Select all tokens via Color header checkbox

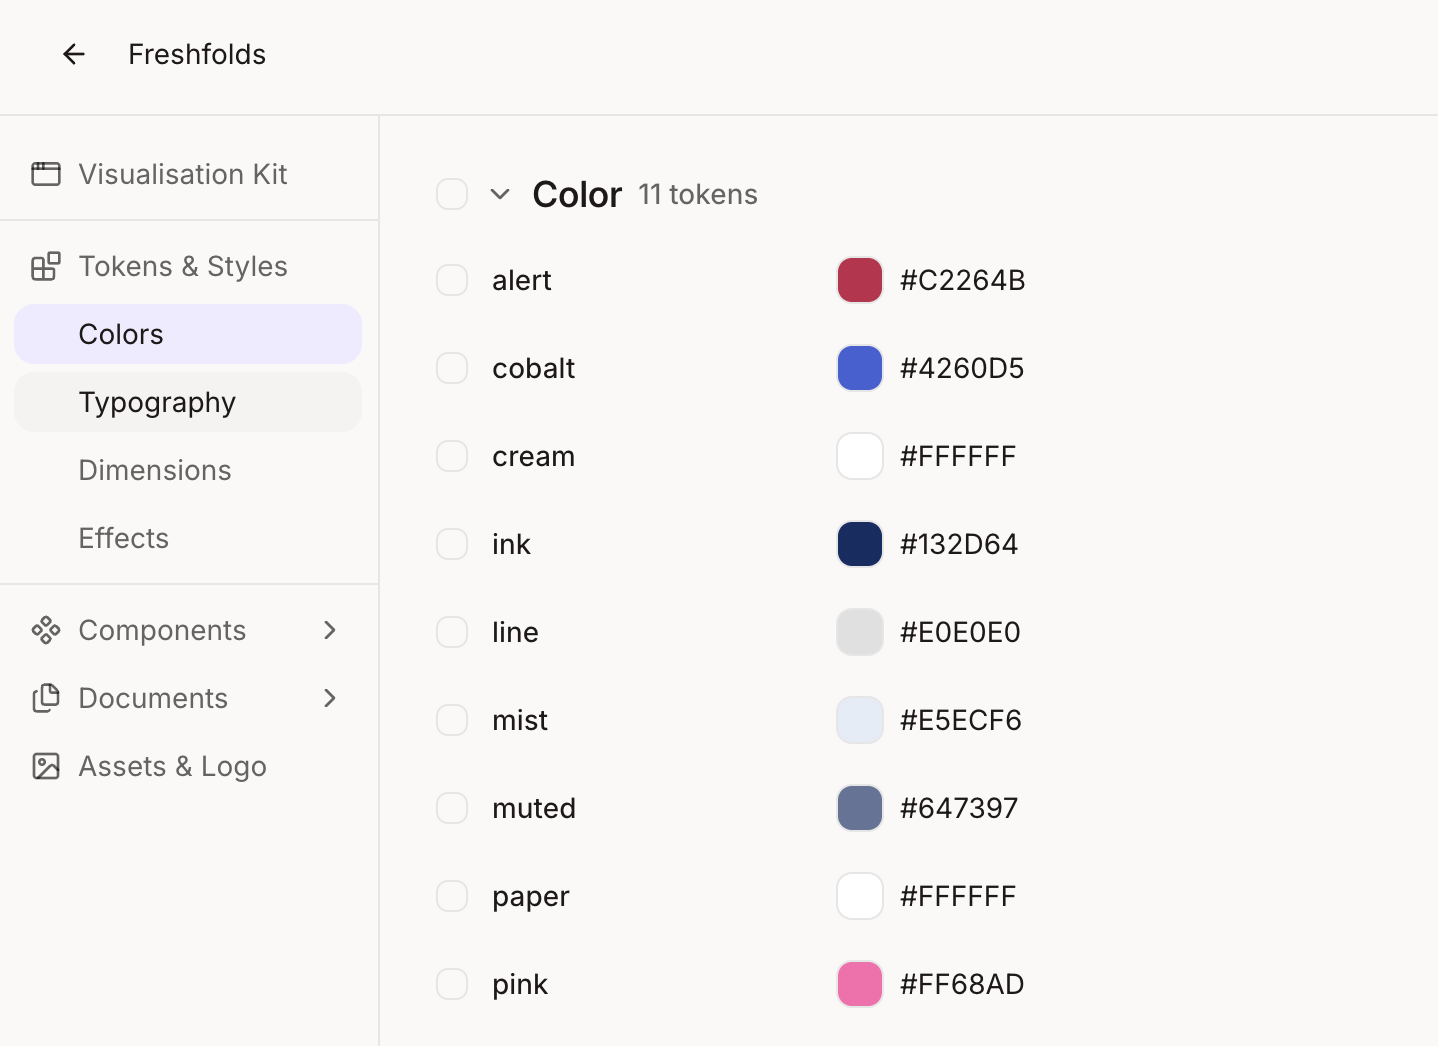[x=452, y=194]
